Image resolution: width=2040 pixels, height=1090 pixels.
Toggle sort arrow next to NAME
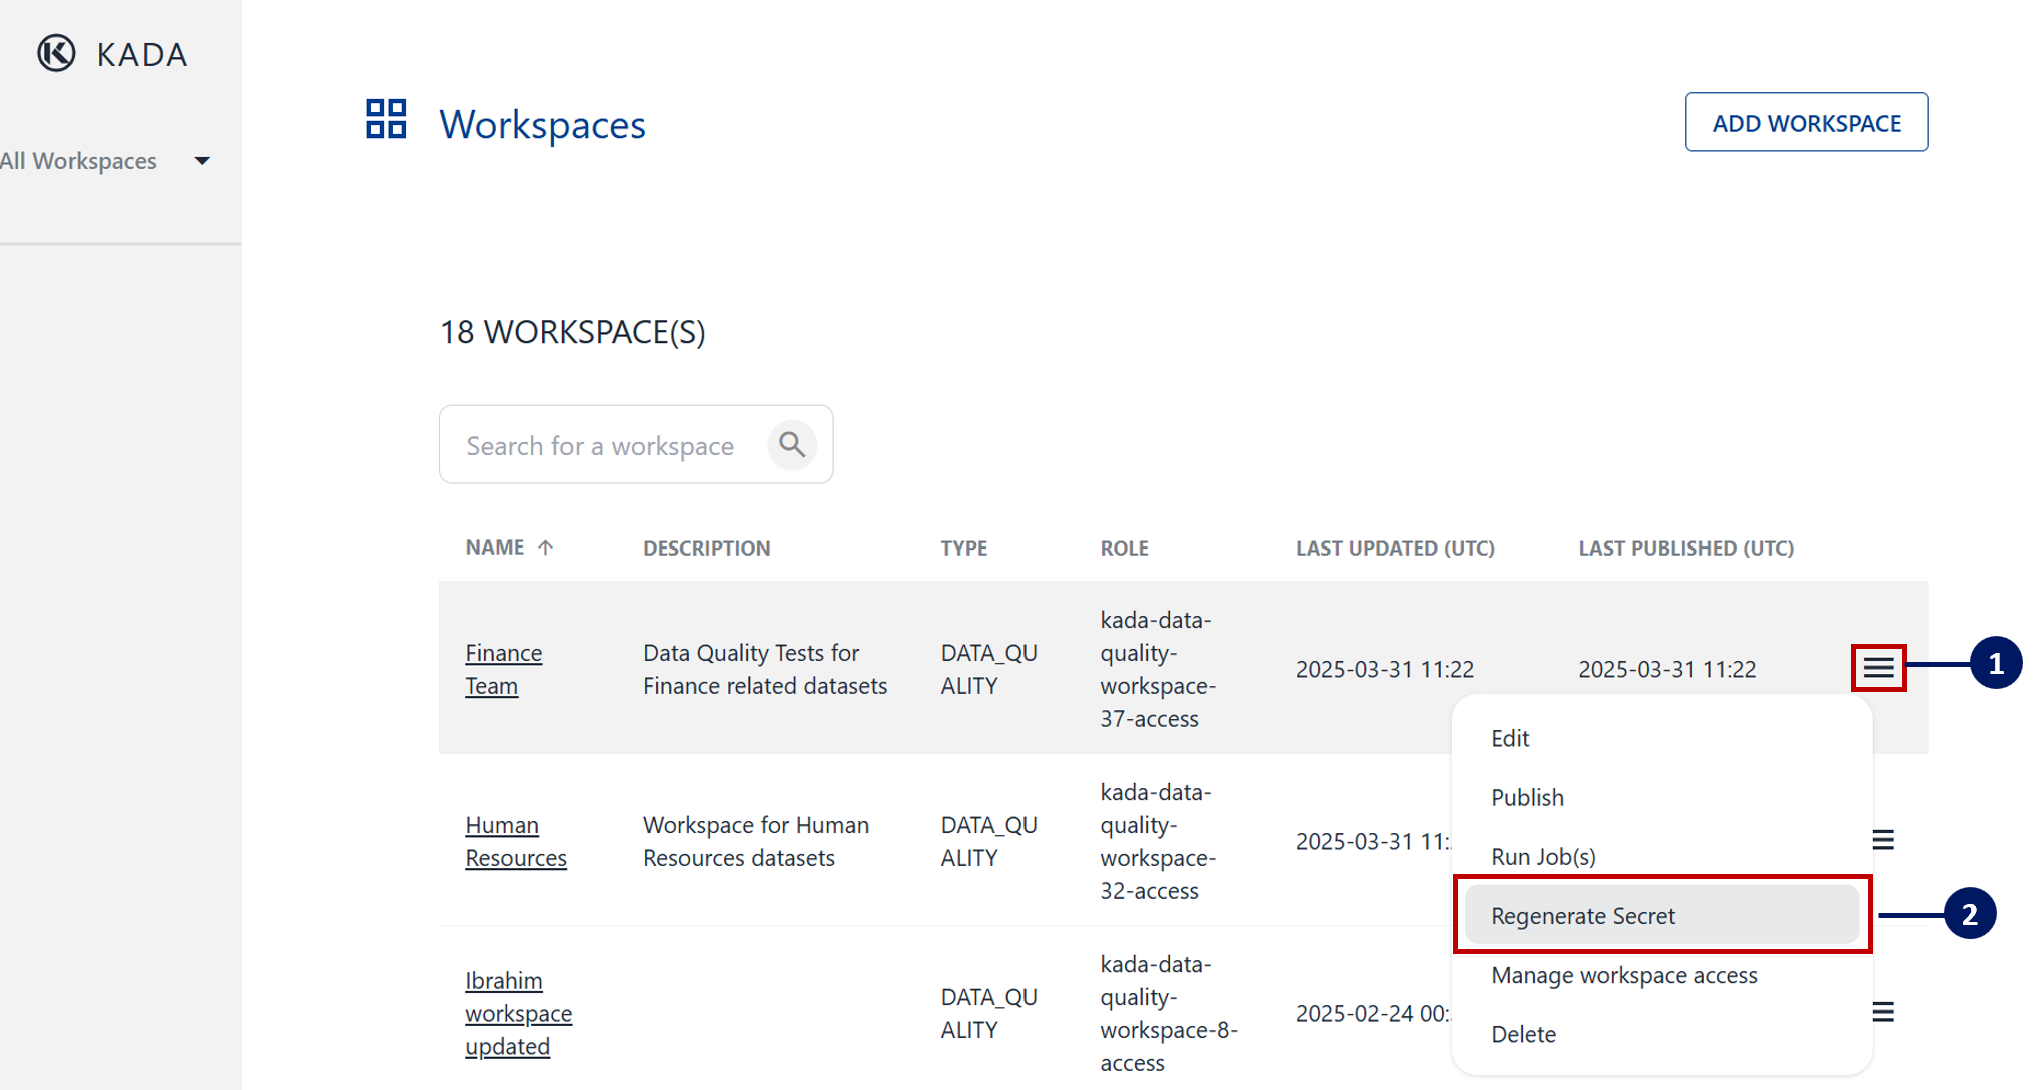(545, 548)
